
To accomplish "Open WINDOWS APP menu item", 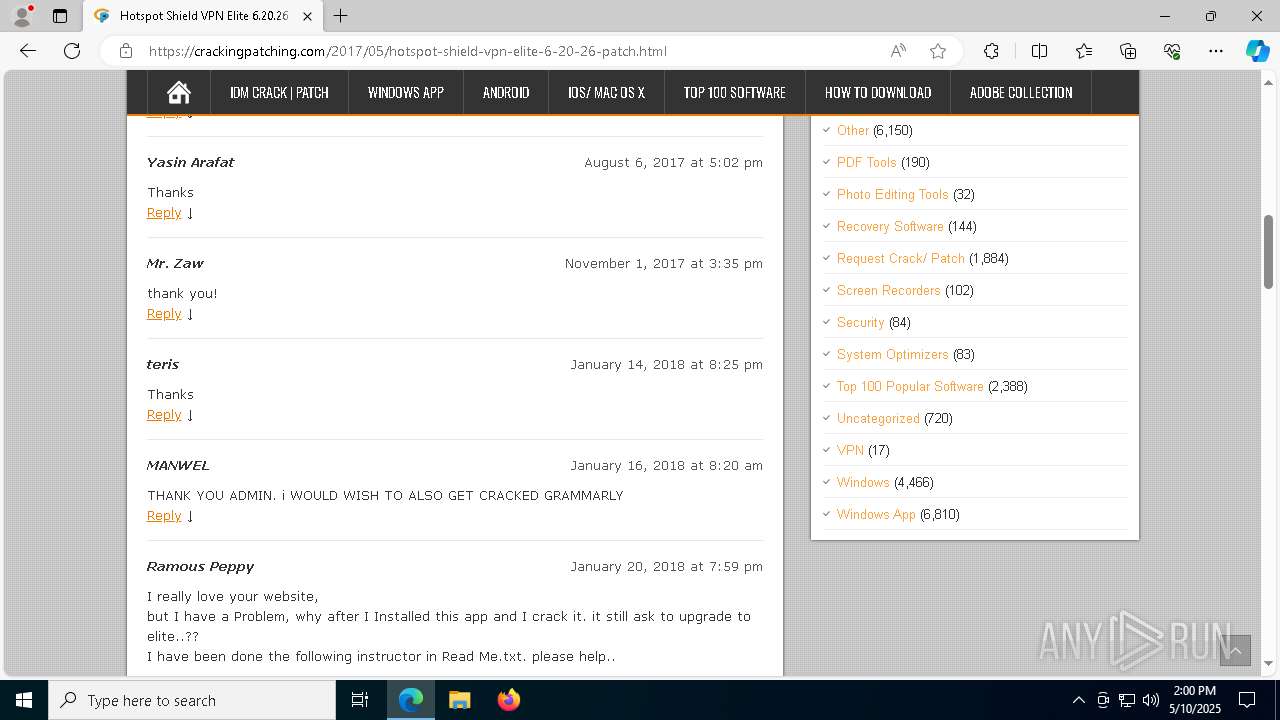I will click(x=405, y=93).
